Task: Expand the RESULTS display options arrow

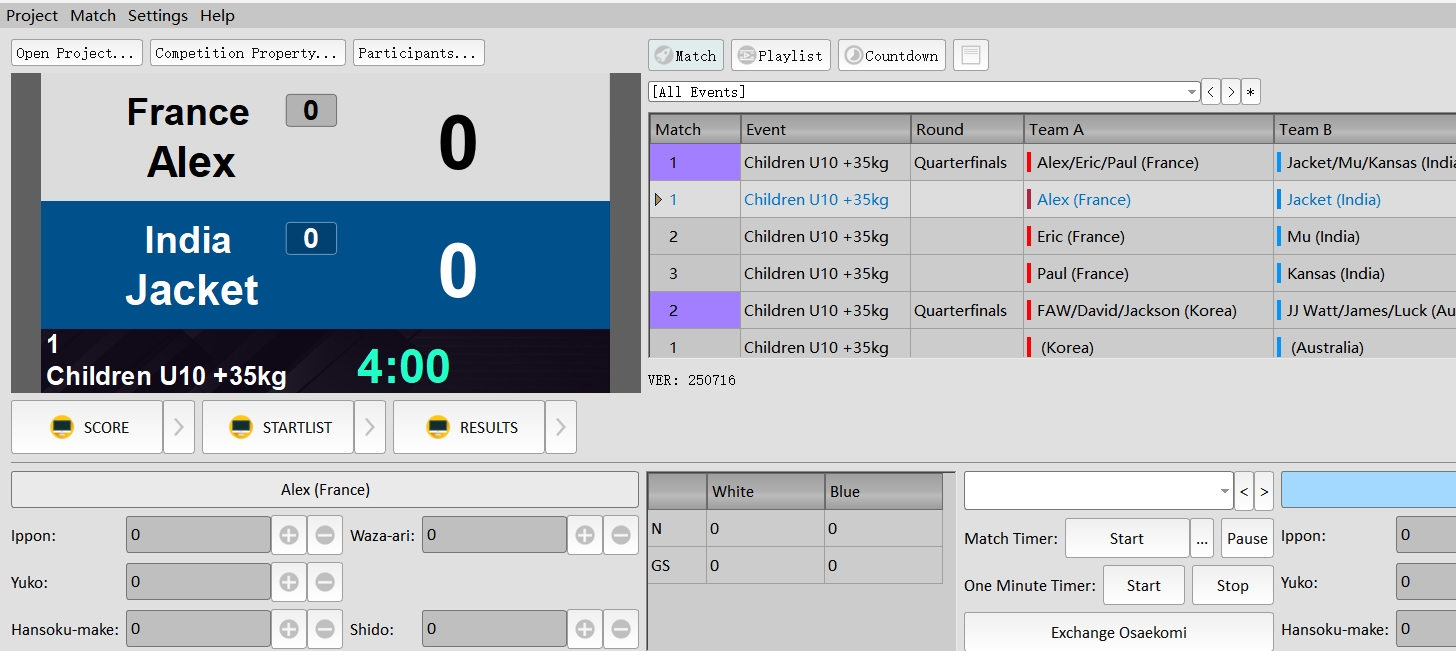Action: pyautogui.click(x=560, y=427)
